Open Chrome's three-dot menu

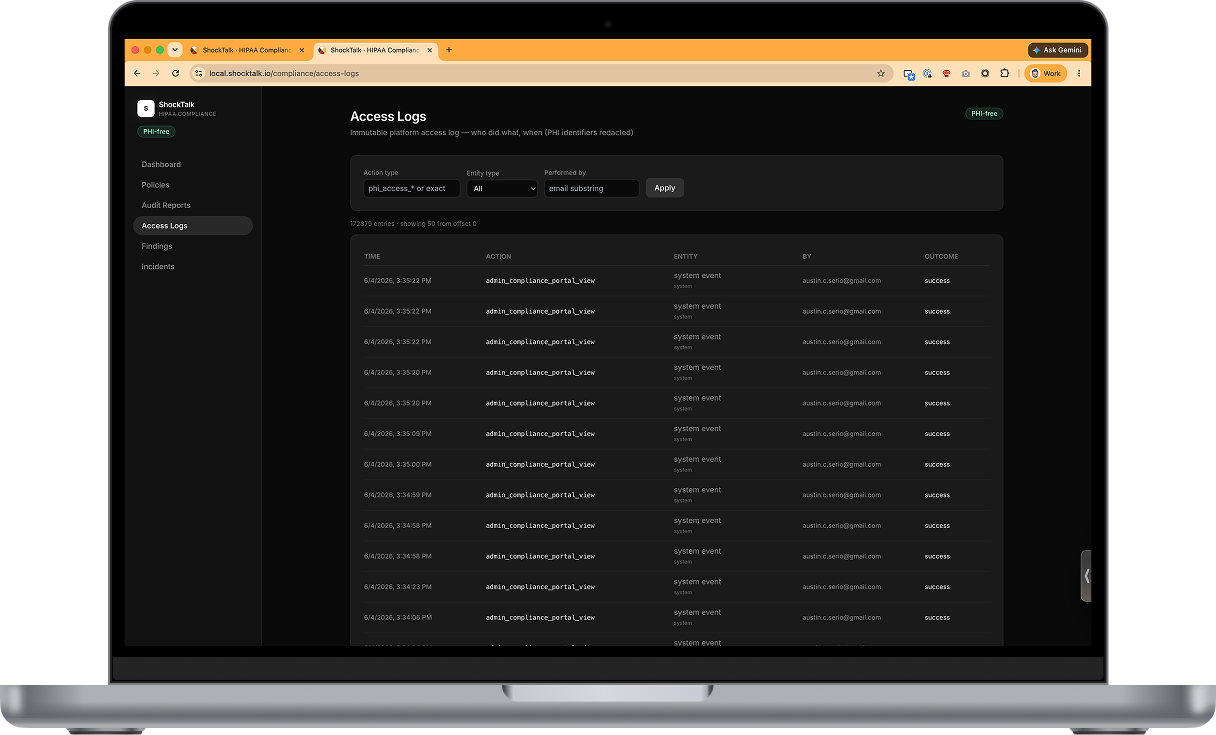pyautogui.click(x=1079, y=73)
